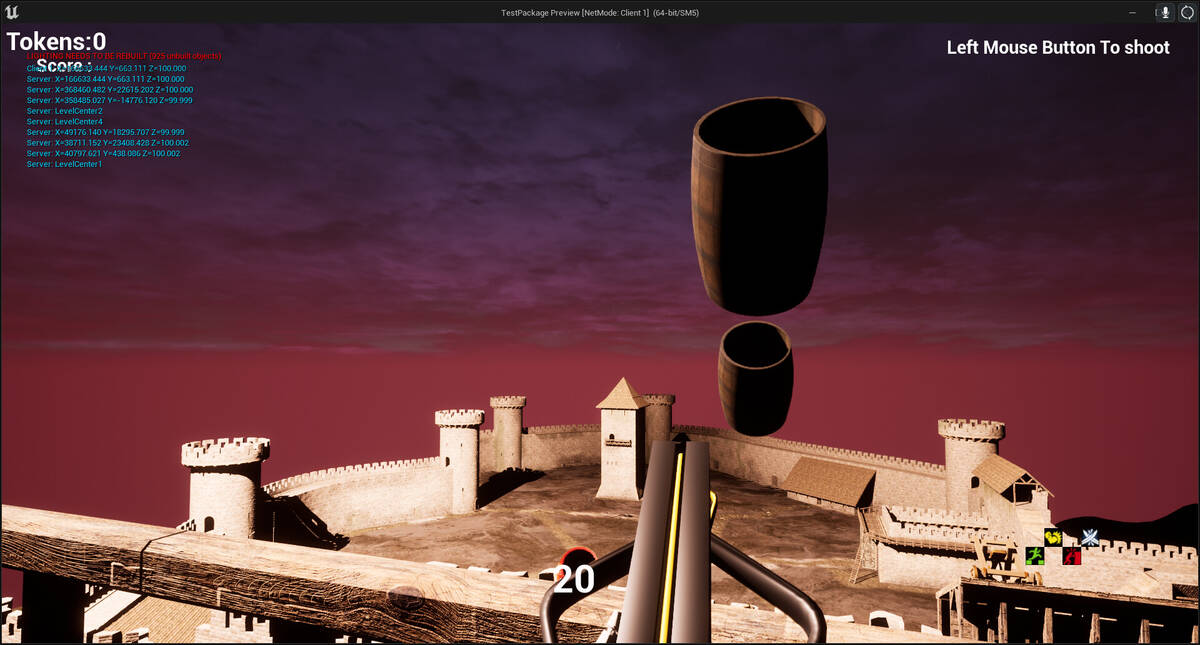The image size is (1200, 645).
Task: Toggle the microphone icon in title bar
Action: 1164,12
